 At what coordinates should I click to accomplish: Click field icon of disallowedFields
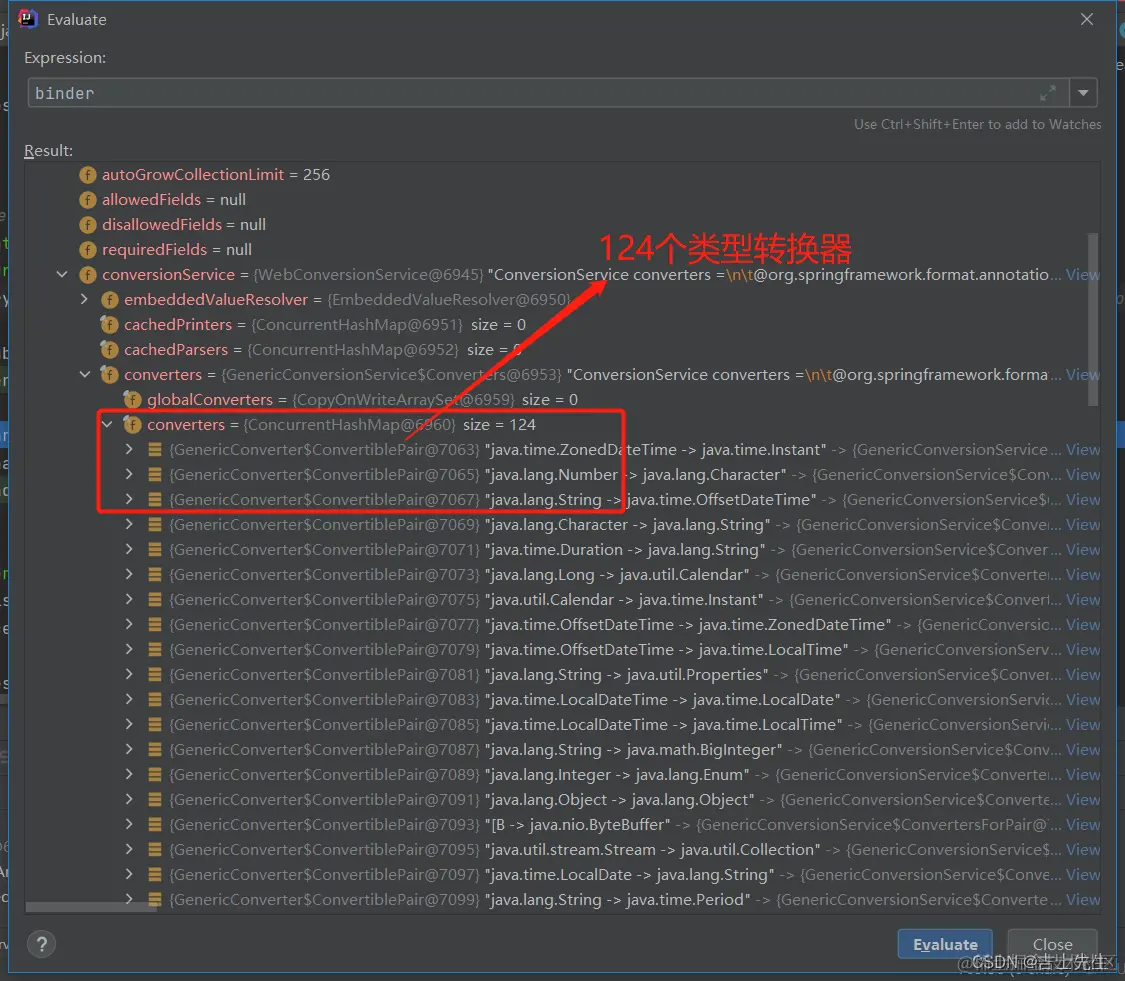coord(88,225)
